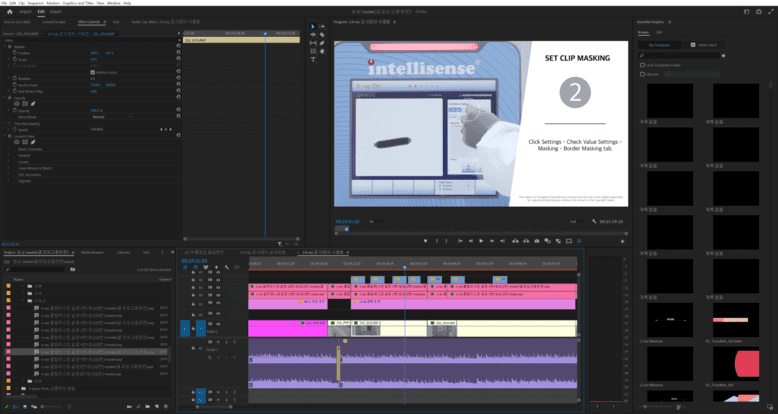
Task: Create rectangle mask under Opacity
Action: coord(25,104)
